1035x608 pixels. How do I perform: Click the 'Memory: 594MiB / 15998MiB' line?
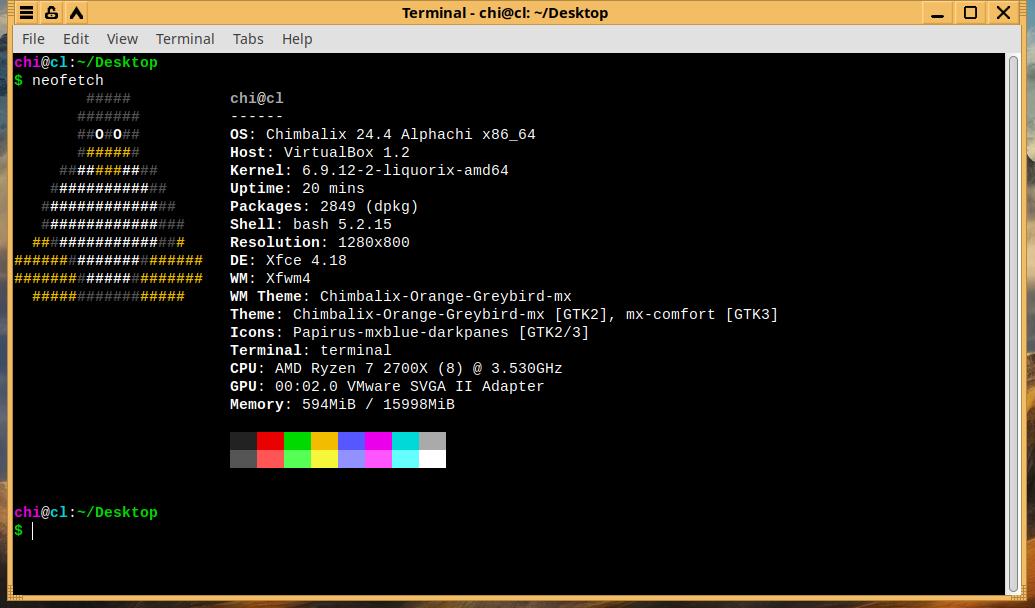(342, 405)
